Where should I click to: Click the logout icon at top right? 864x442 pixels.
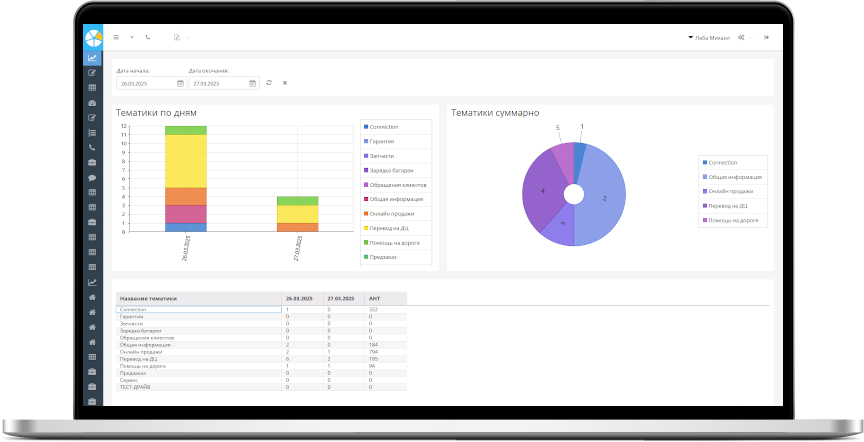point(767,37)
